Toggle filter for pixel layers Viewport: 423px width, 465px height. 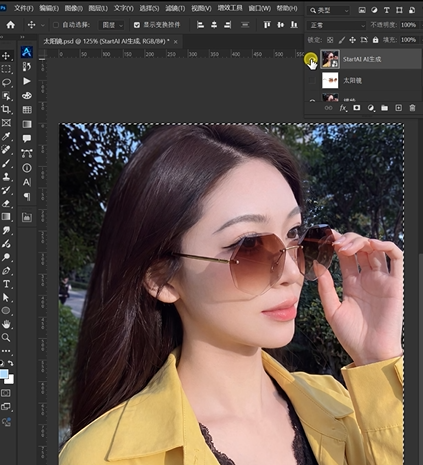pyautogui.click(x=362, y=10)
